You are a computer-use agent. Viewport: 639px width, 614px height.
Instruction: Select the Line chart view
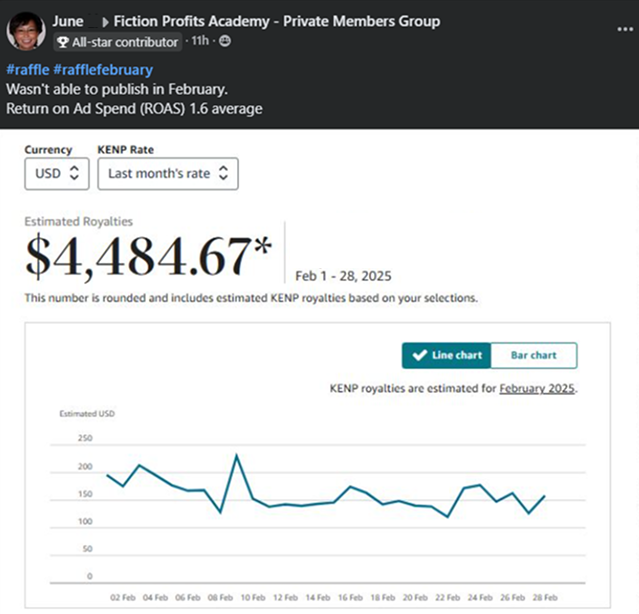click(446, 355)
